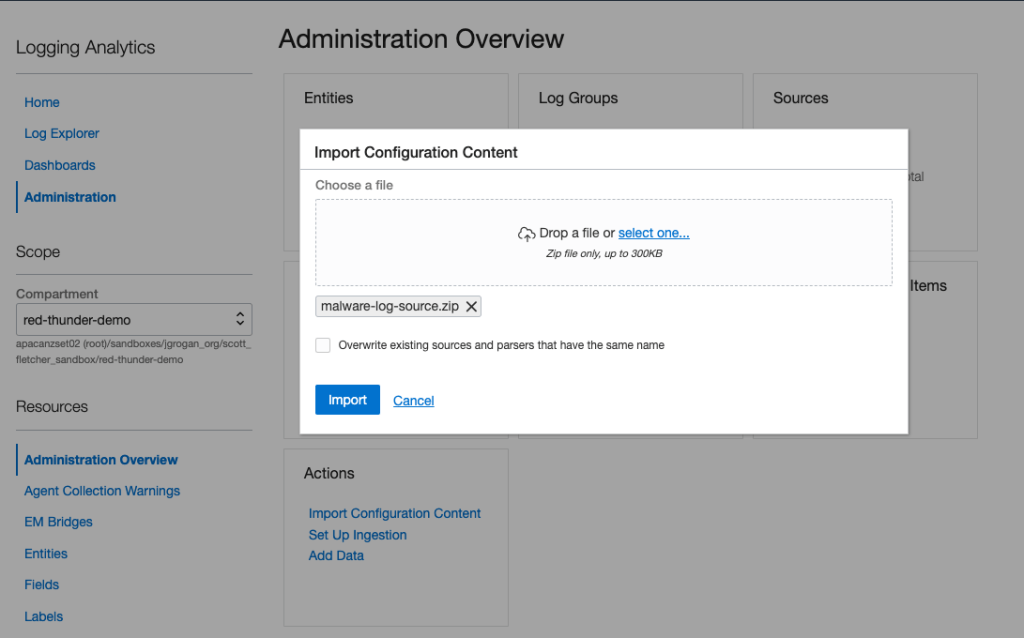Open the Compartment dropdown red-thunder-demo

[x=134, y=320]
